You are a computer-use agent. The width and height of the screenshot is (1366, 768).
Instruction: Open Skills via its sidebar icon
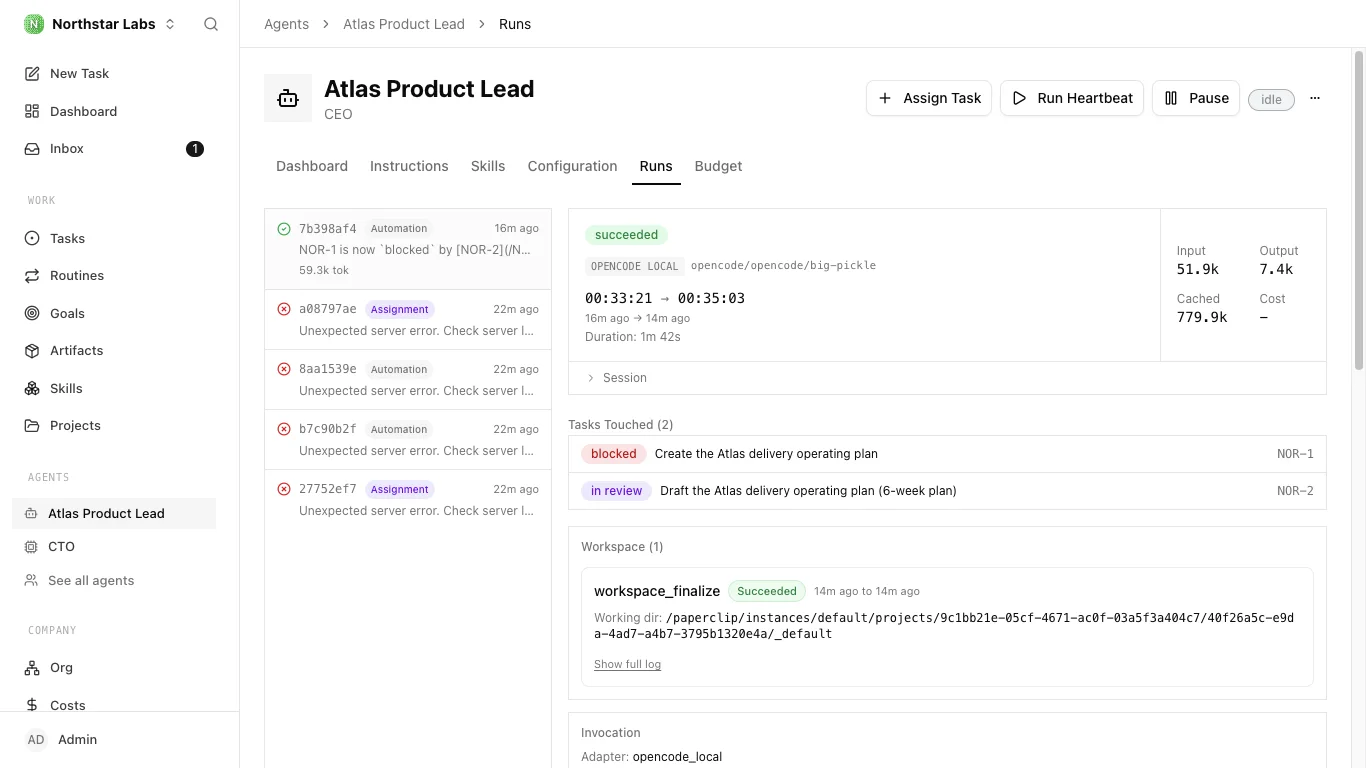[32, 388]
